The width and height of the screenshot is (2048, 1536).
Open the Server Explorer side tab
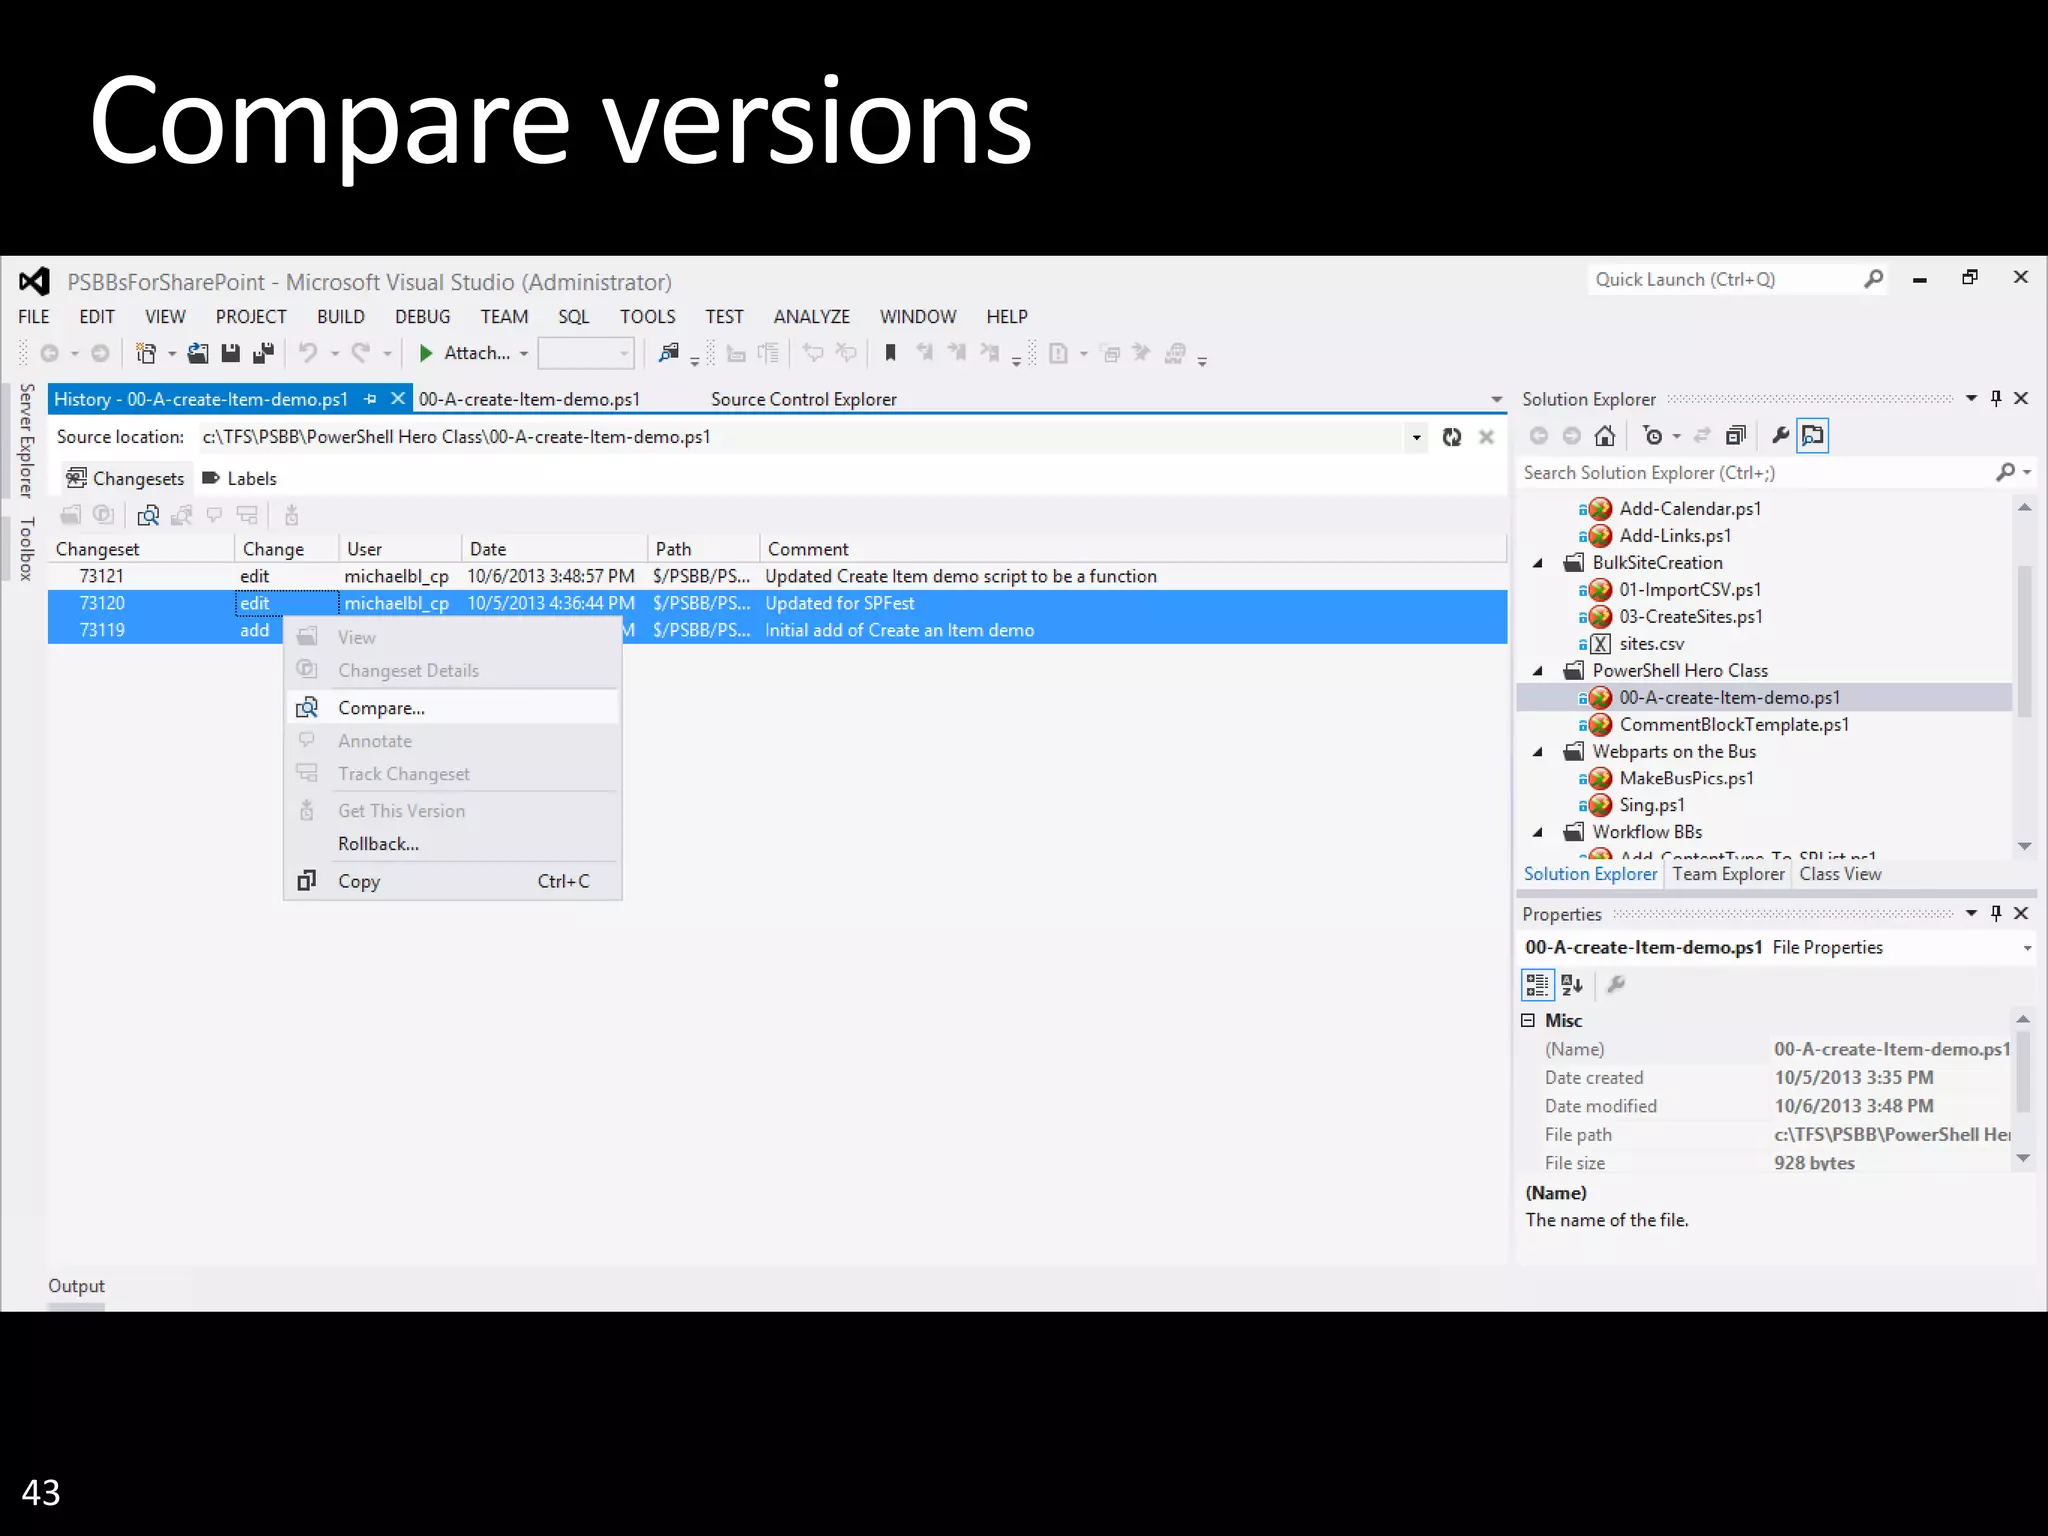(27, 441)
